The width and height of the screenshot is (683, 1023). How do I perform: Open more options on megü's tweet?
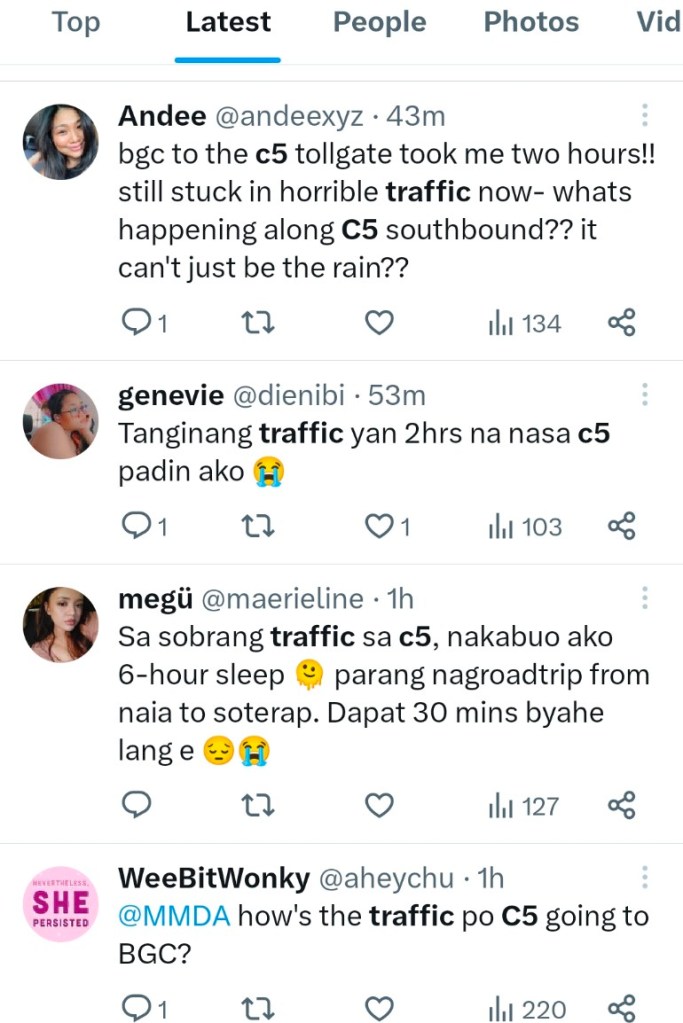tap(645, 599)
